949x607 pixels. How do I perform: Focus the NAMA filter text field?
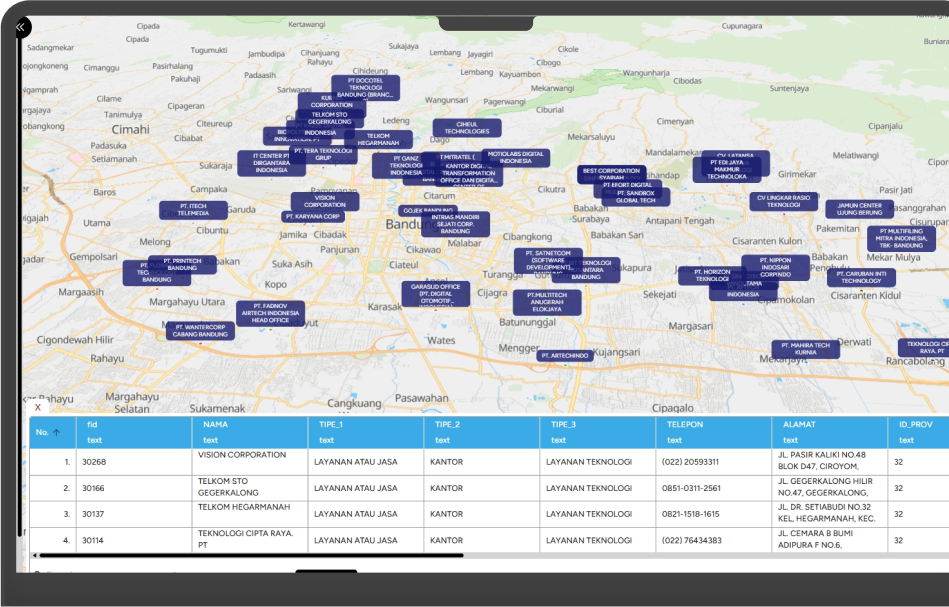click(x=249, y=440)
